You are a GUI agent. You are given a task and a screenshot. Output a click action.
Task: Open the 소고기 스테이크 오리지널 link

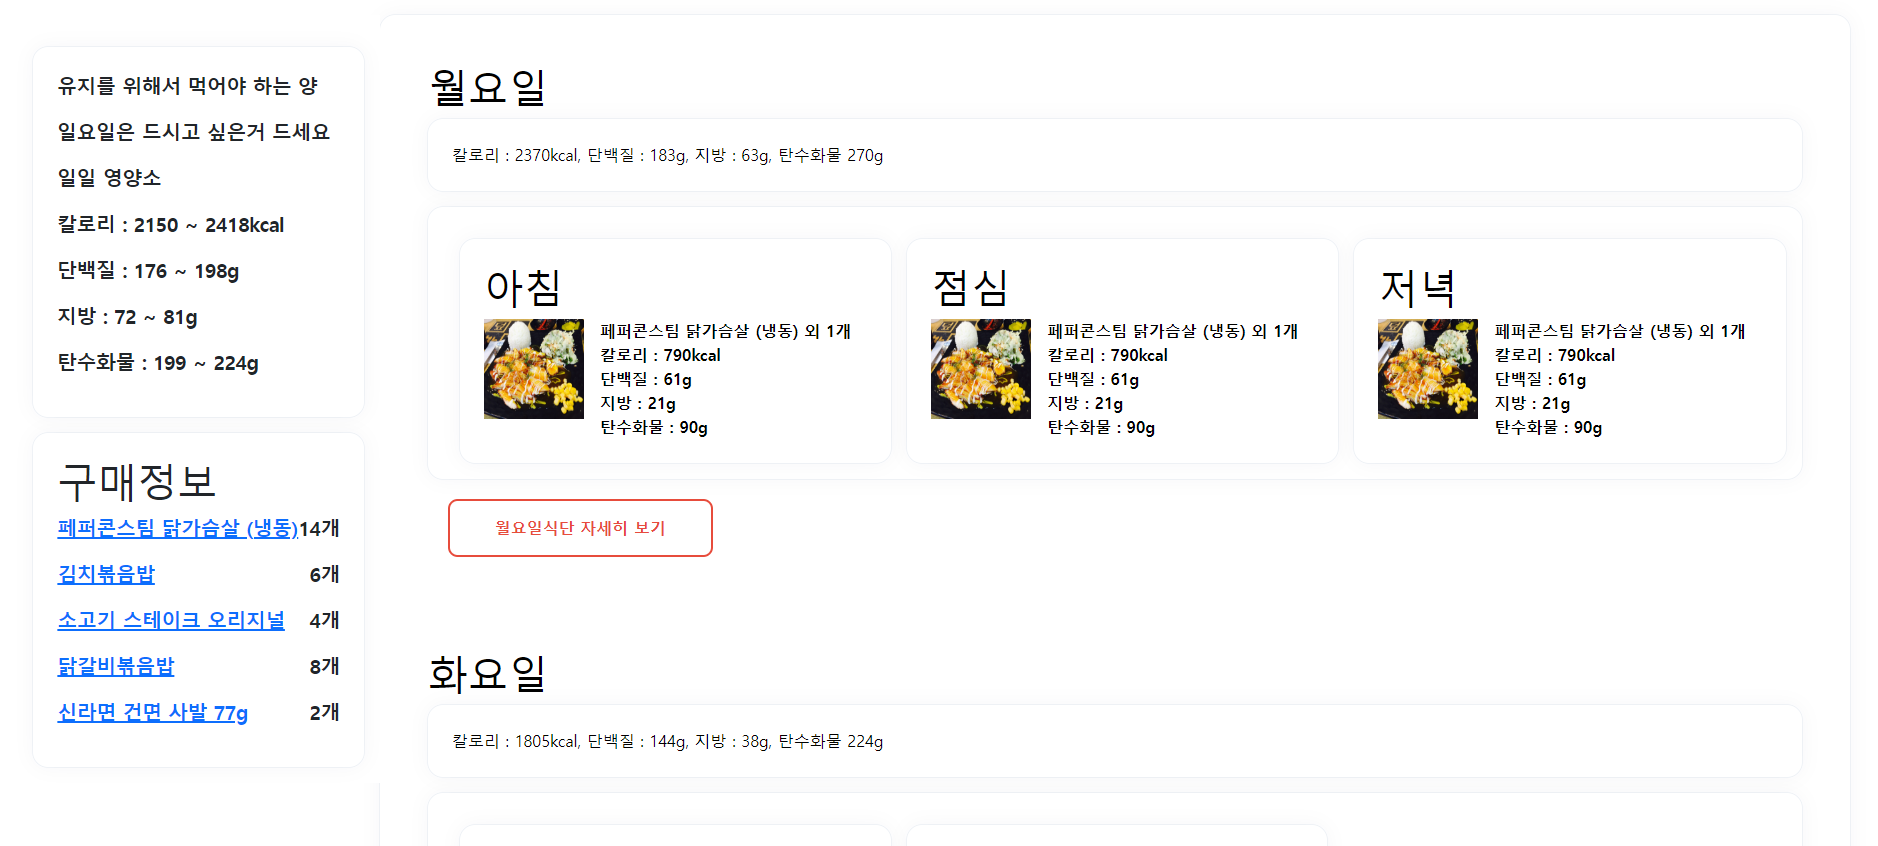(x=171, y=620)
